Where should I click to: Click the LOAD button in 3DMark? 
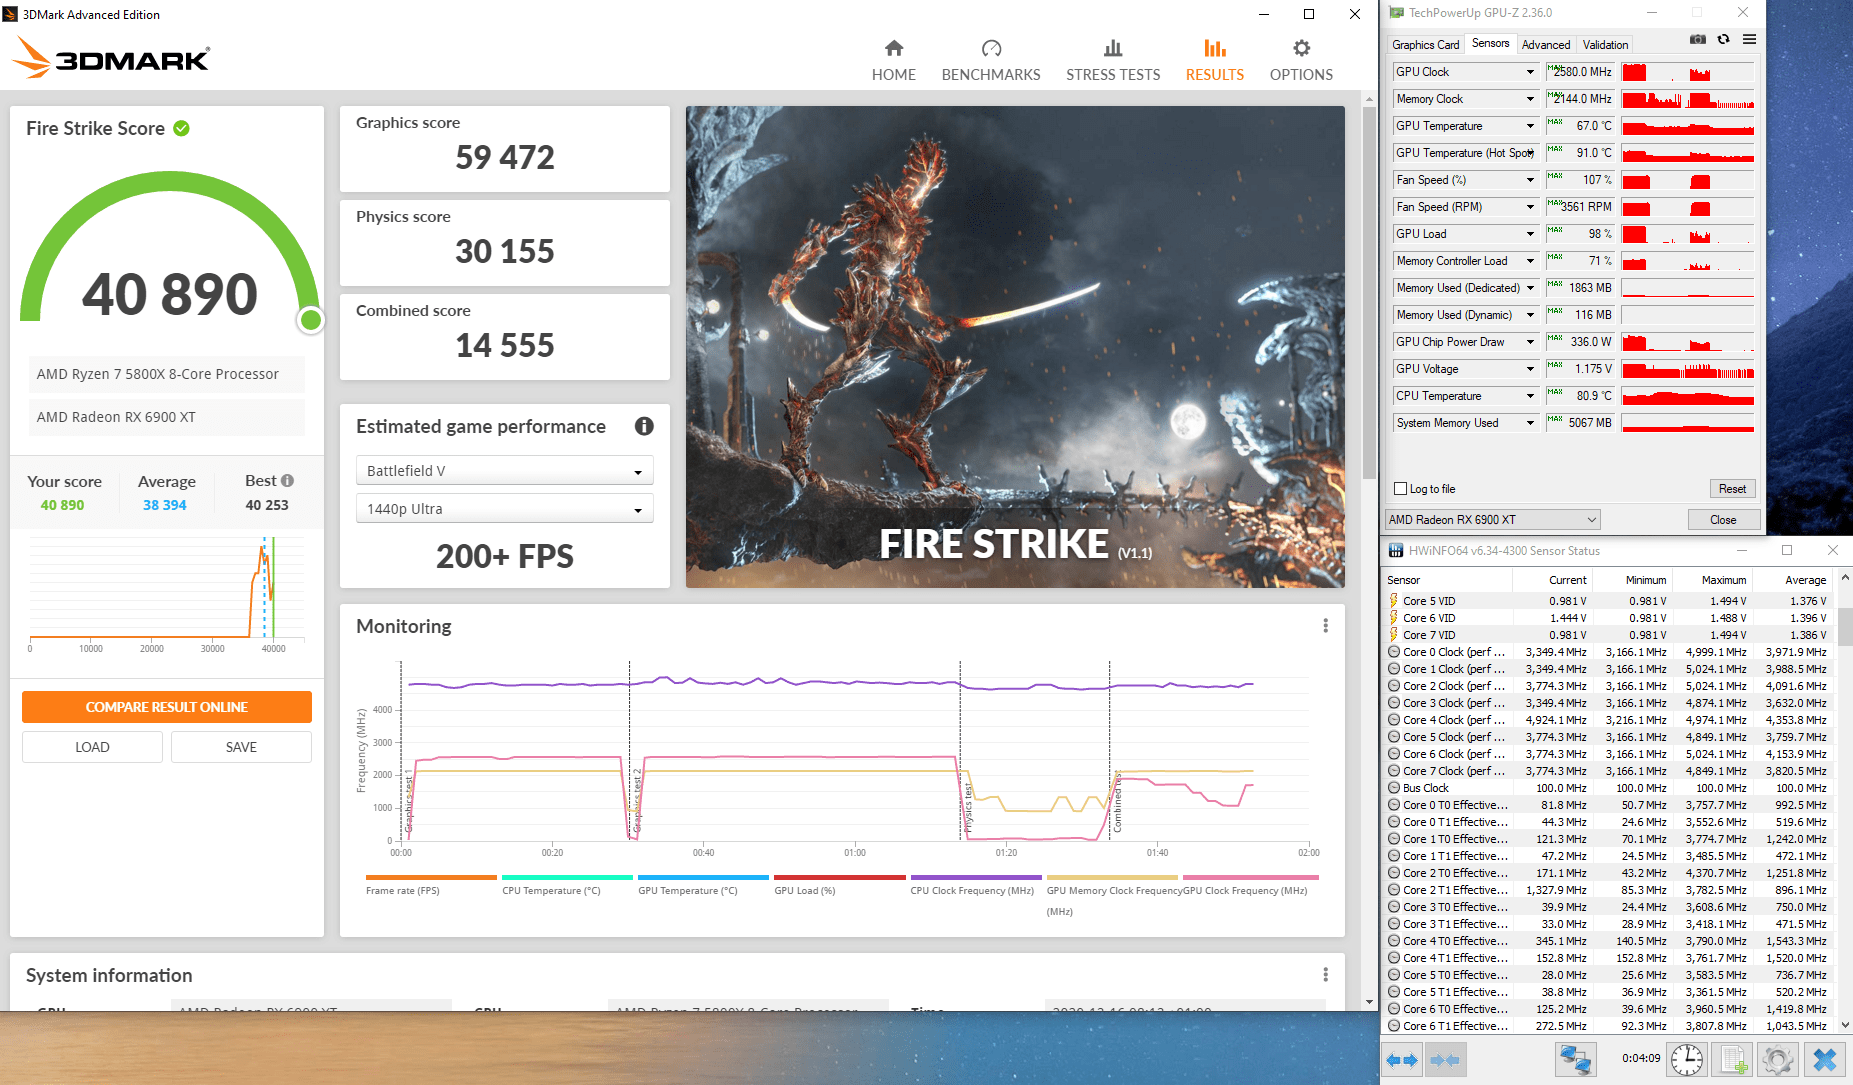[92, 747]
